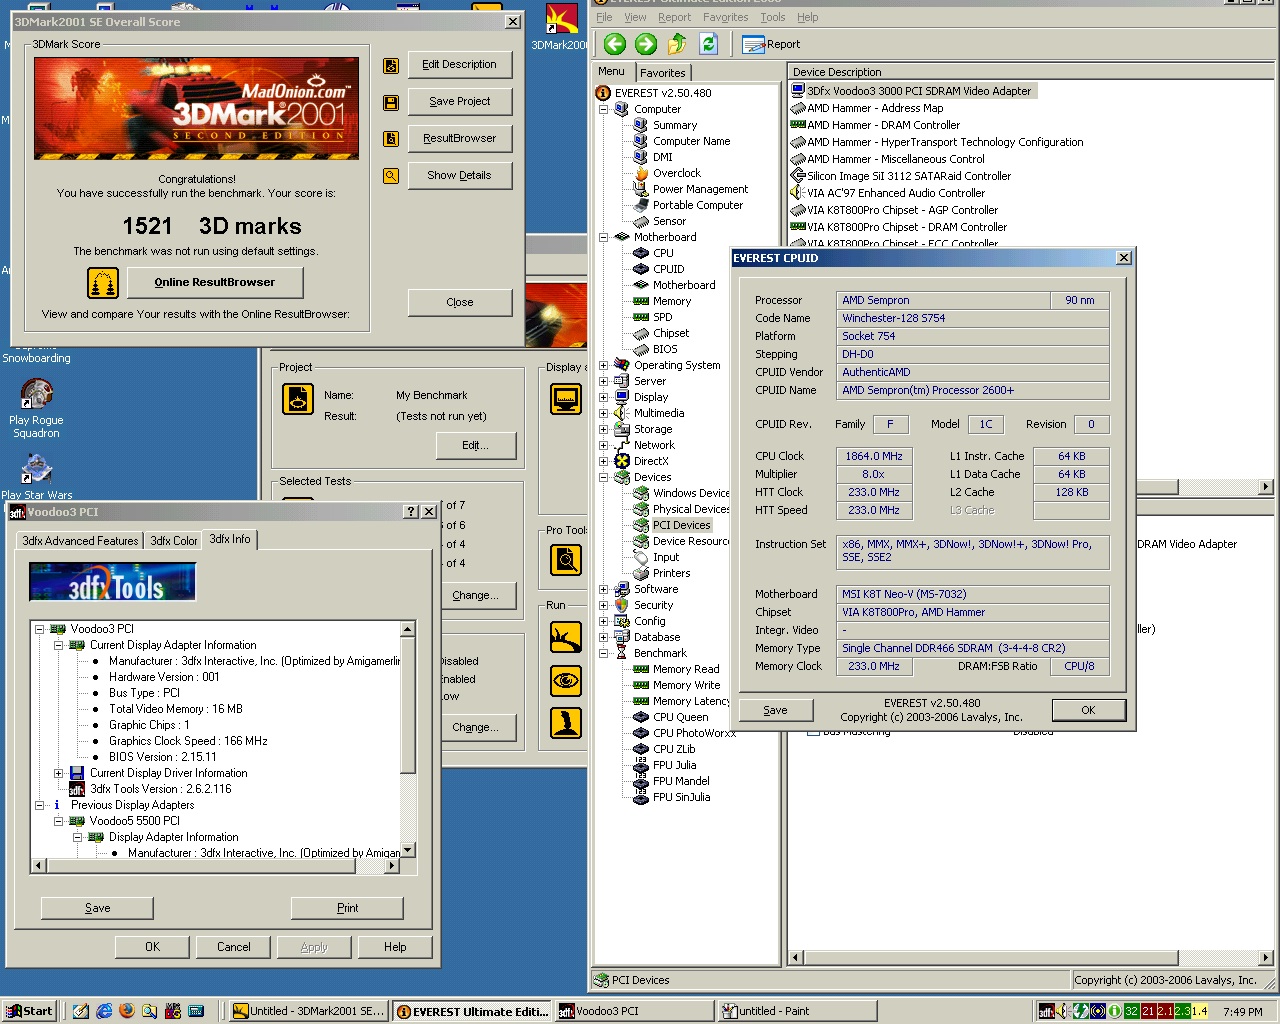1280x1024 pixels.
Task: Click the Edit Description button
Action: (x=459, y=65)
